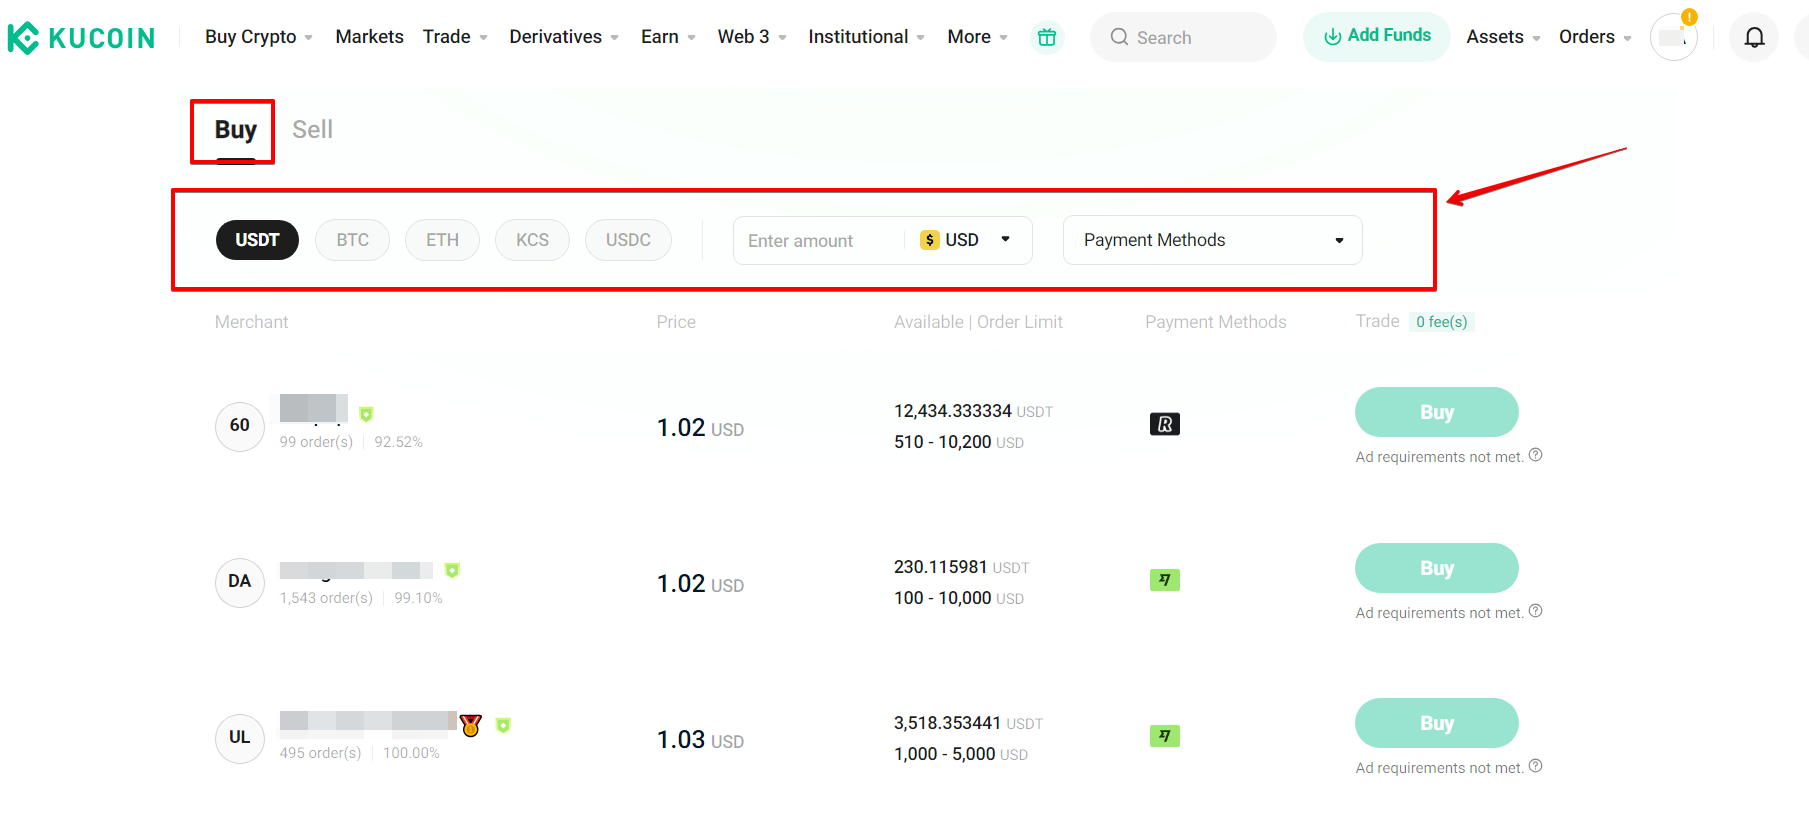The image size is (1809, 814).
Task: Select the KCS coin filter
Action: [x=532, y=240]
